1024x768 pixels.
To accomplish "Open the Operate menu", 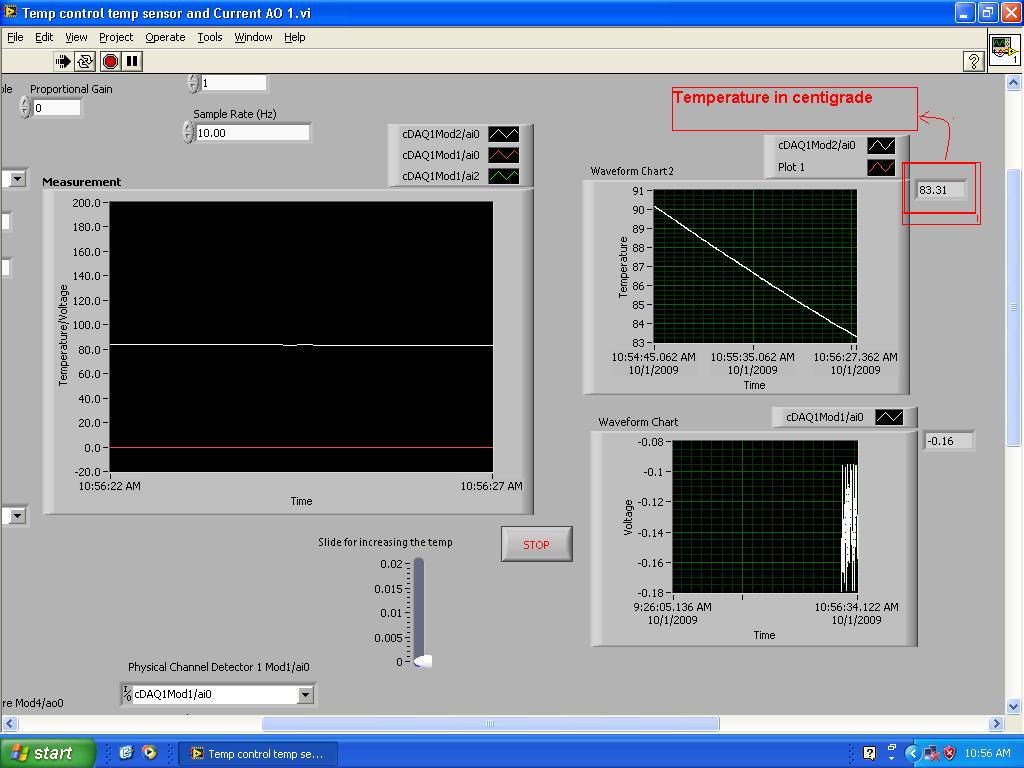I will click(x=165, y=37).
